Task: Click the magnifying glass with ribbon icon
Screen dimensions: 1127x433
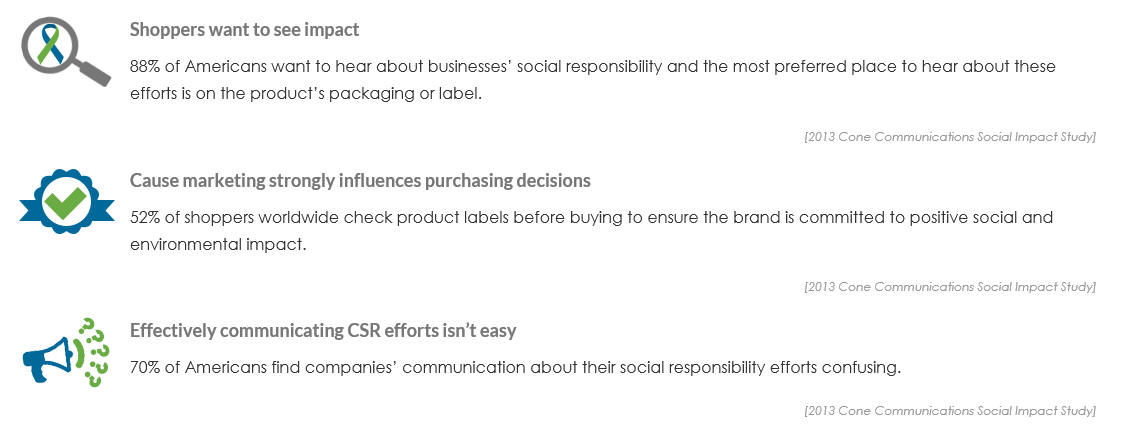Action: pyautogui.click(x=65, y=52)
